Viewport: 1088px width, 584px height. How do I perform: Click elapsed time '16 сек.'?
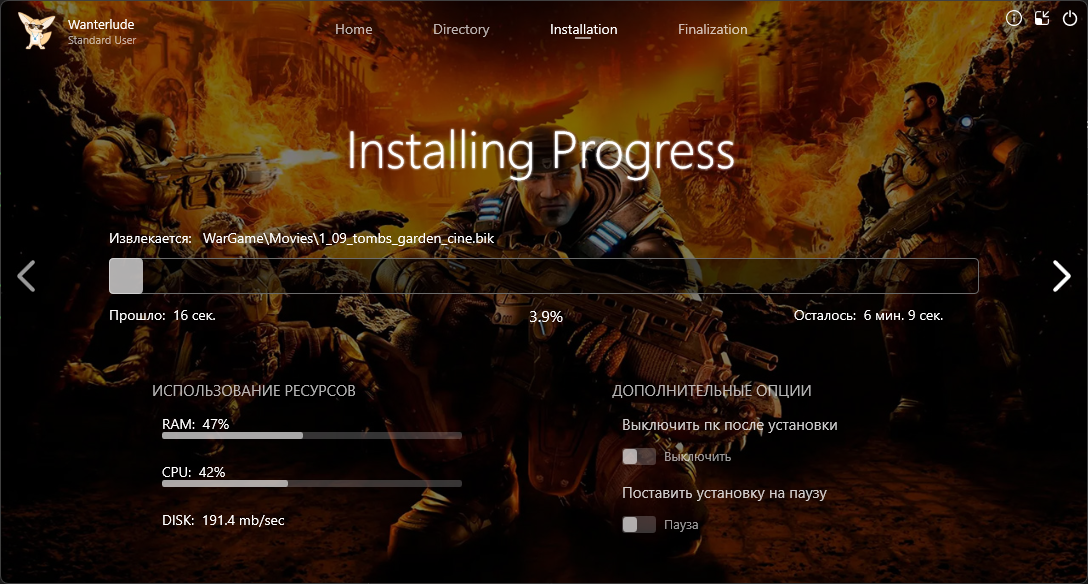click(194, 316)
